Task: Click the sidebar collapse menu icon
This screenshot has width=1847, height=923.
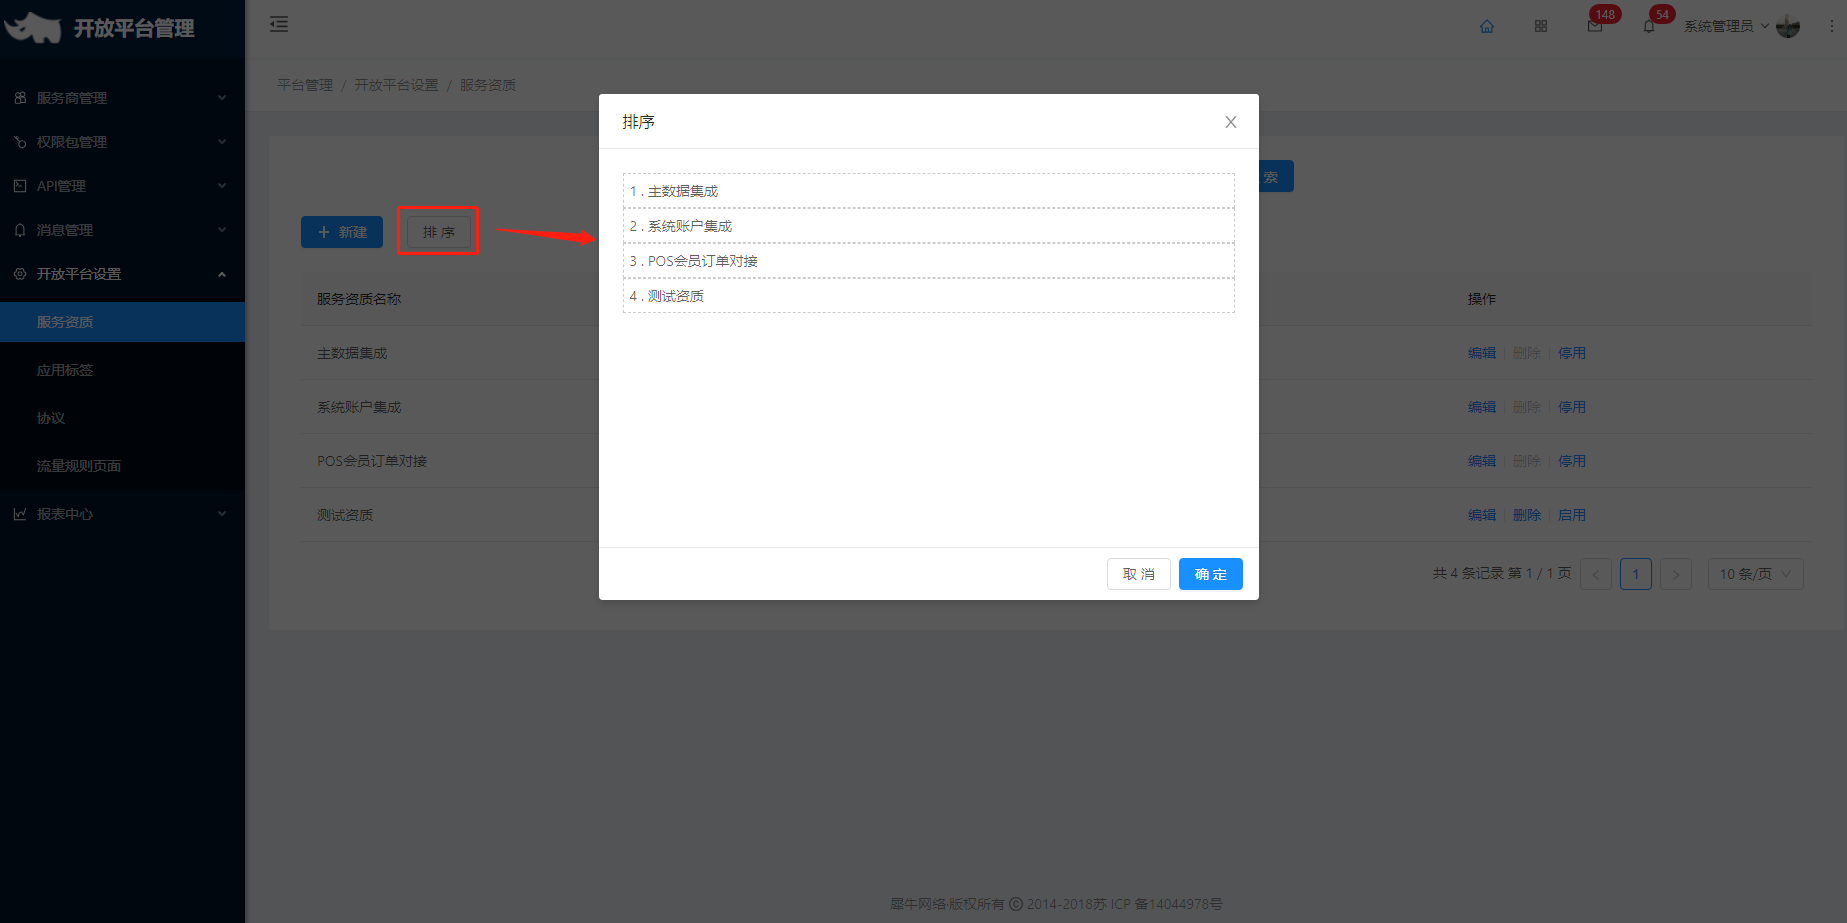Action: [x=279, y=24]
